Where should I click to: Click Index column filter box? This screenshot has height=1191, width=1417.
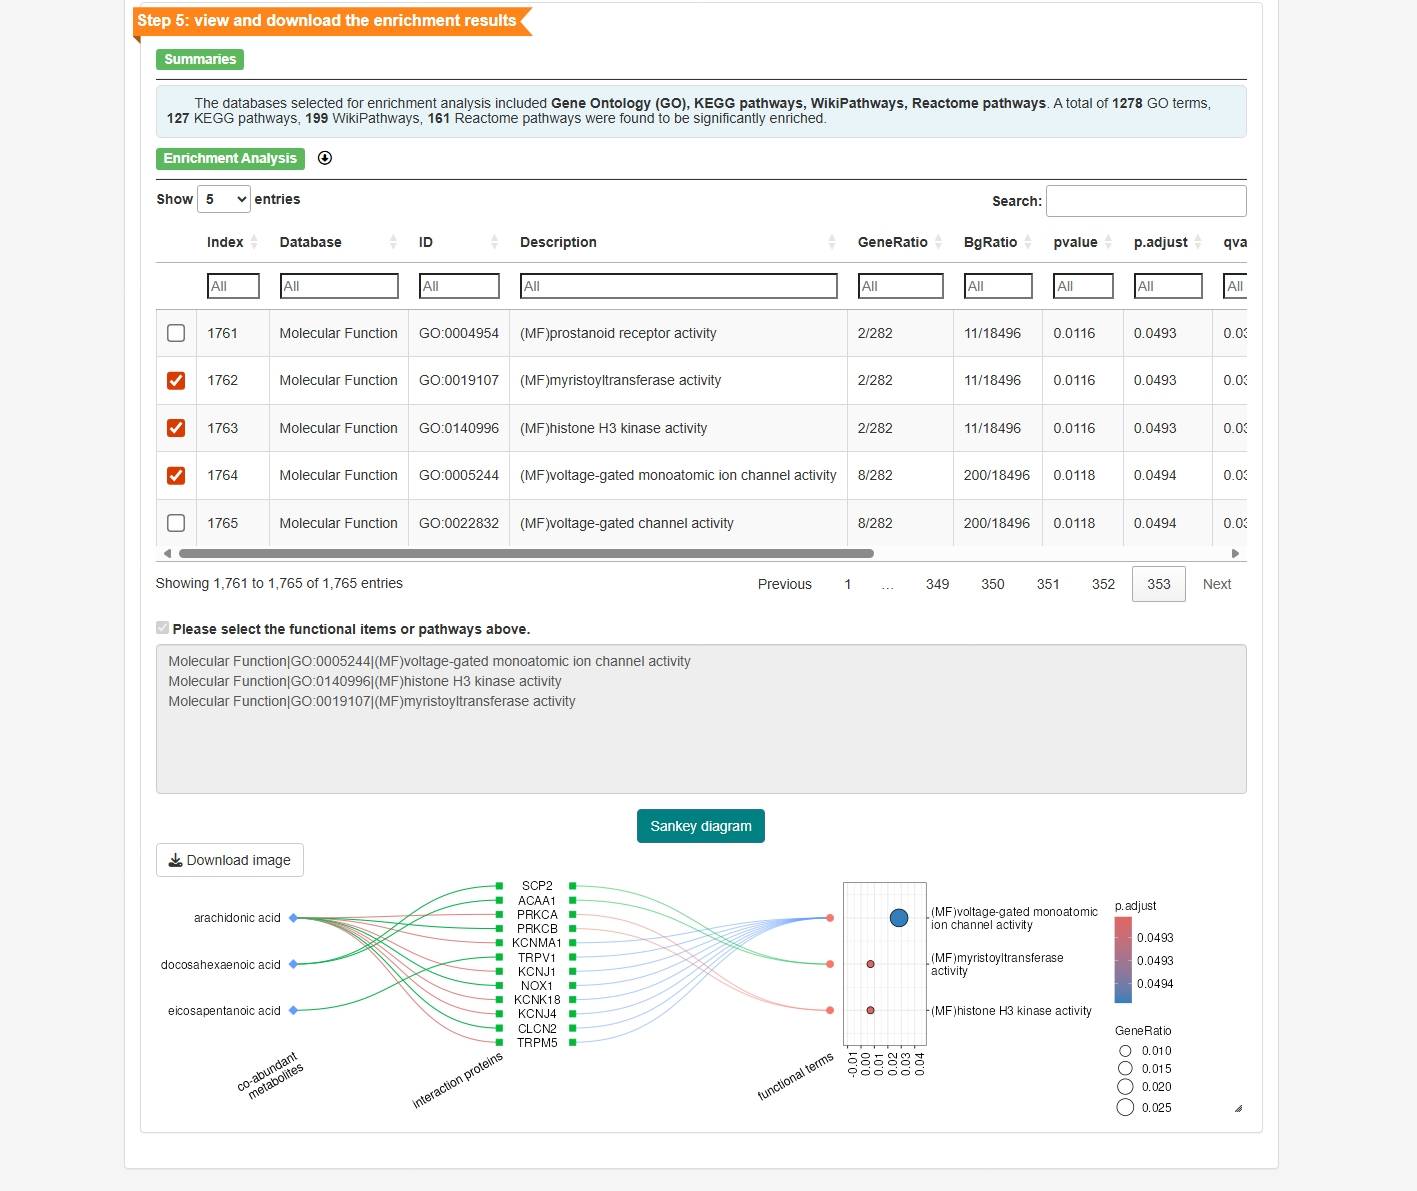point(233,286)
